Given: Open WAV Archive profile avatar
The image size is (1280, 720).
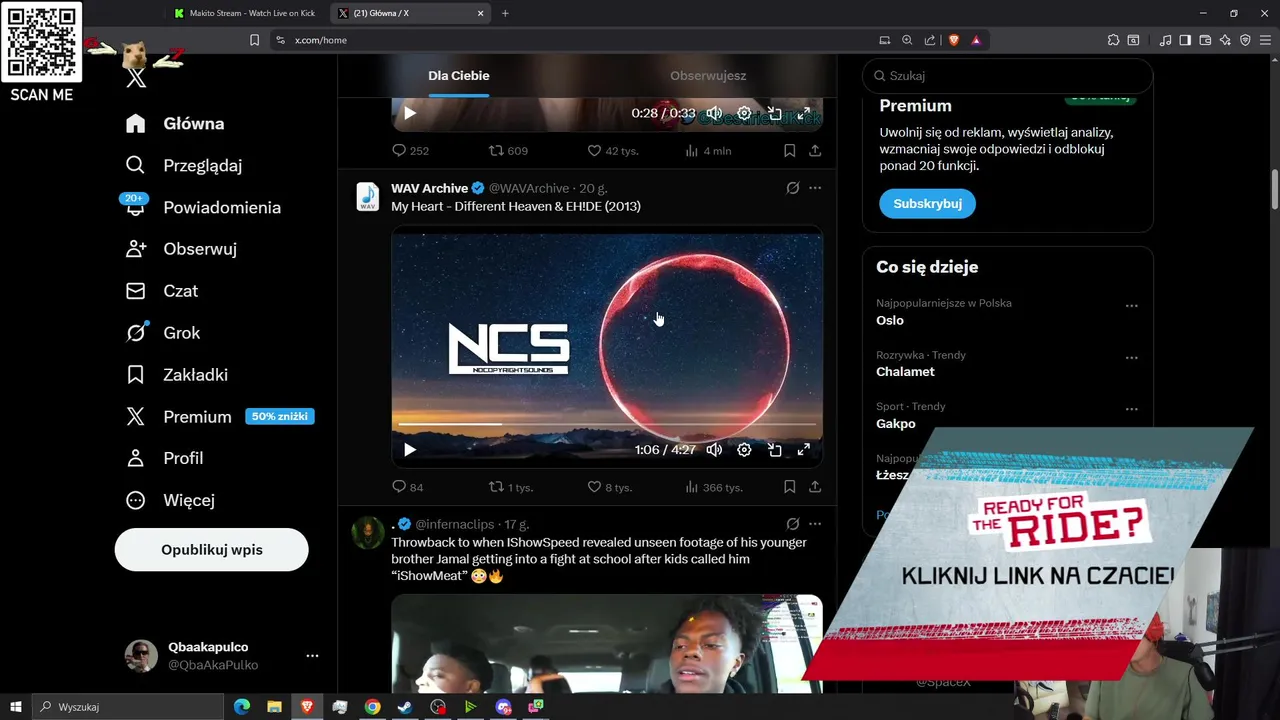Looking at the screenshot, I should [368, 196].
